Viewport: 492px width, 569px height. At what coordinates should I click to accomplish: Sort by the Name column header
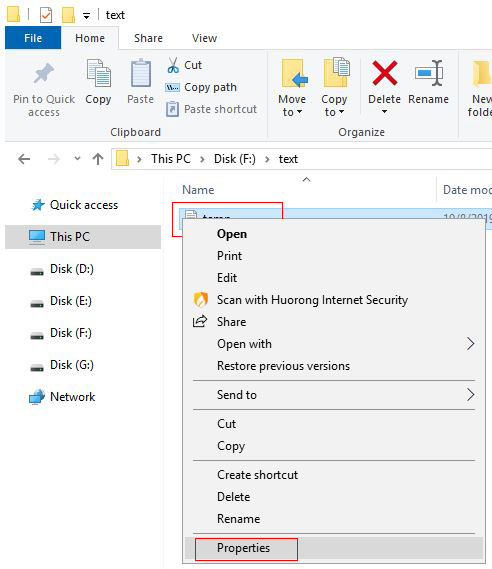tap(198, 190)
